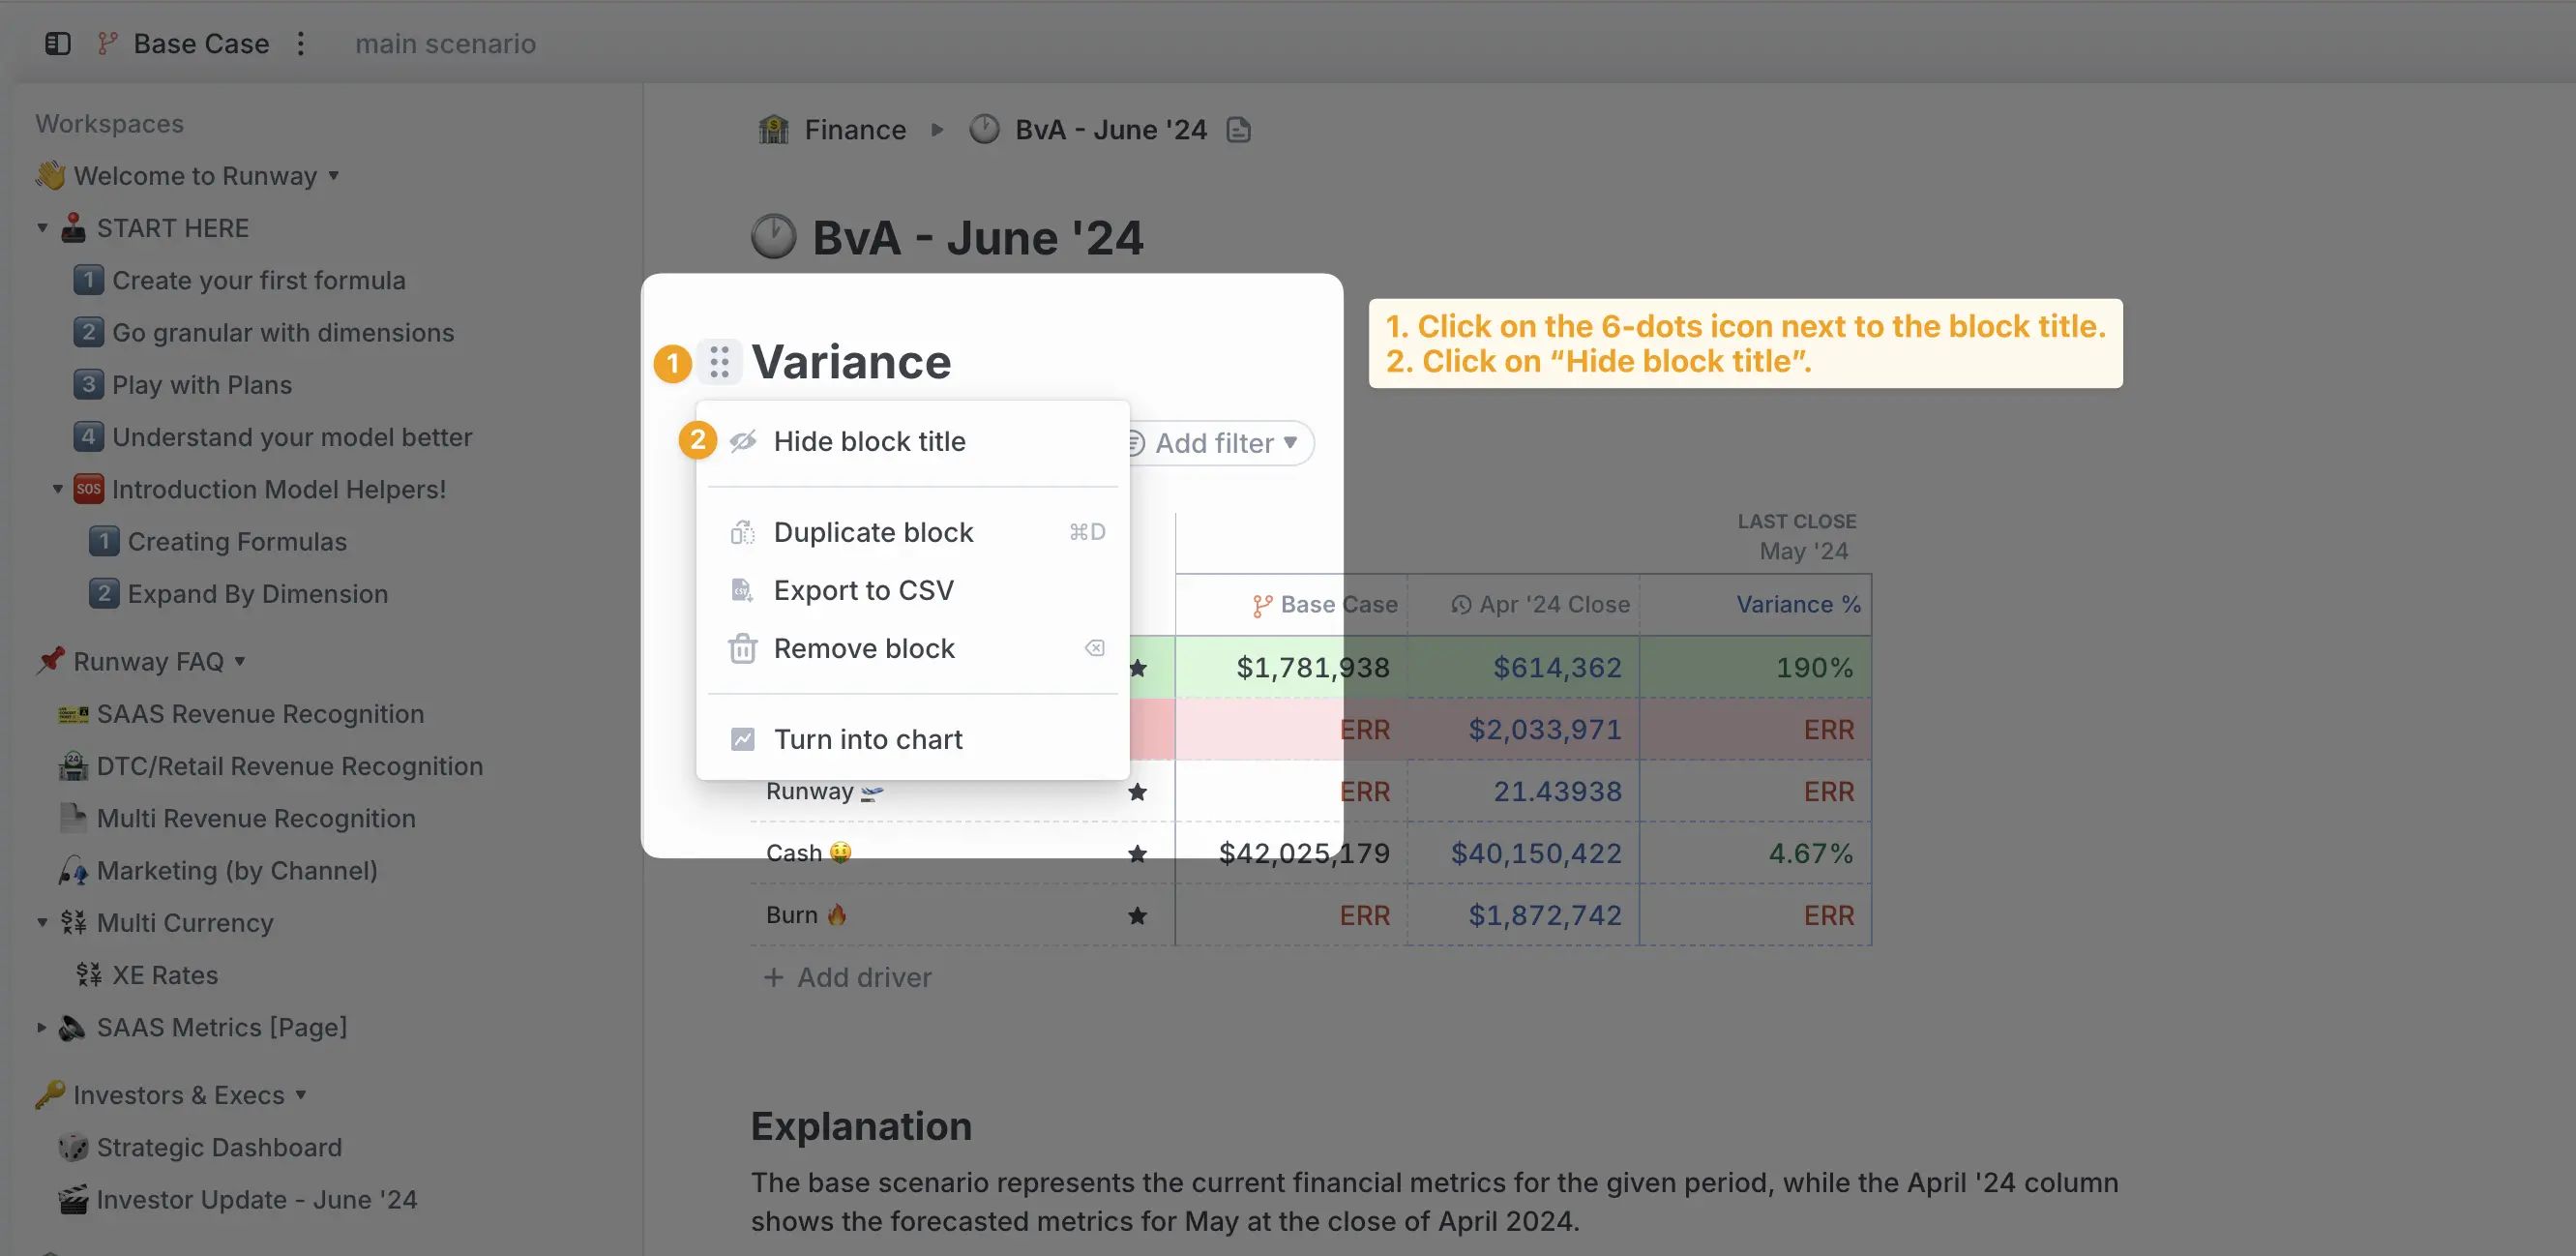Click the large clock icon beside page title
The height and width of the screenshot is (1256, 2576).
point(773,237)
